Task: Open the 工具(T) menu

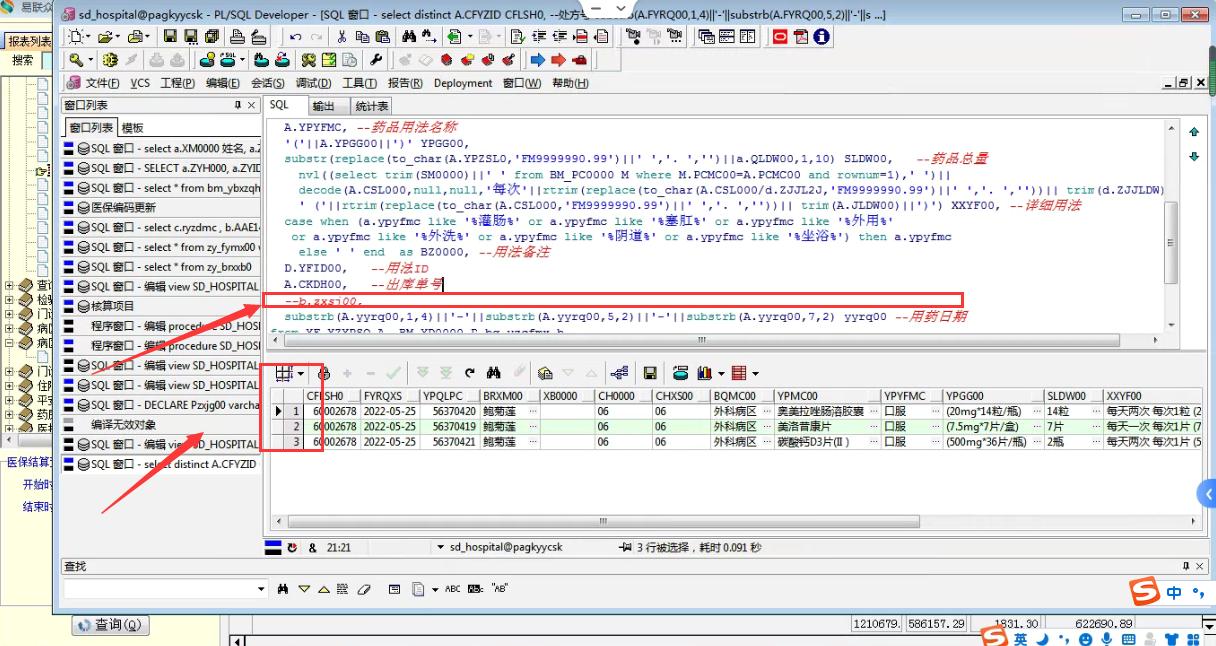Action: (x=360, y=83)
